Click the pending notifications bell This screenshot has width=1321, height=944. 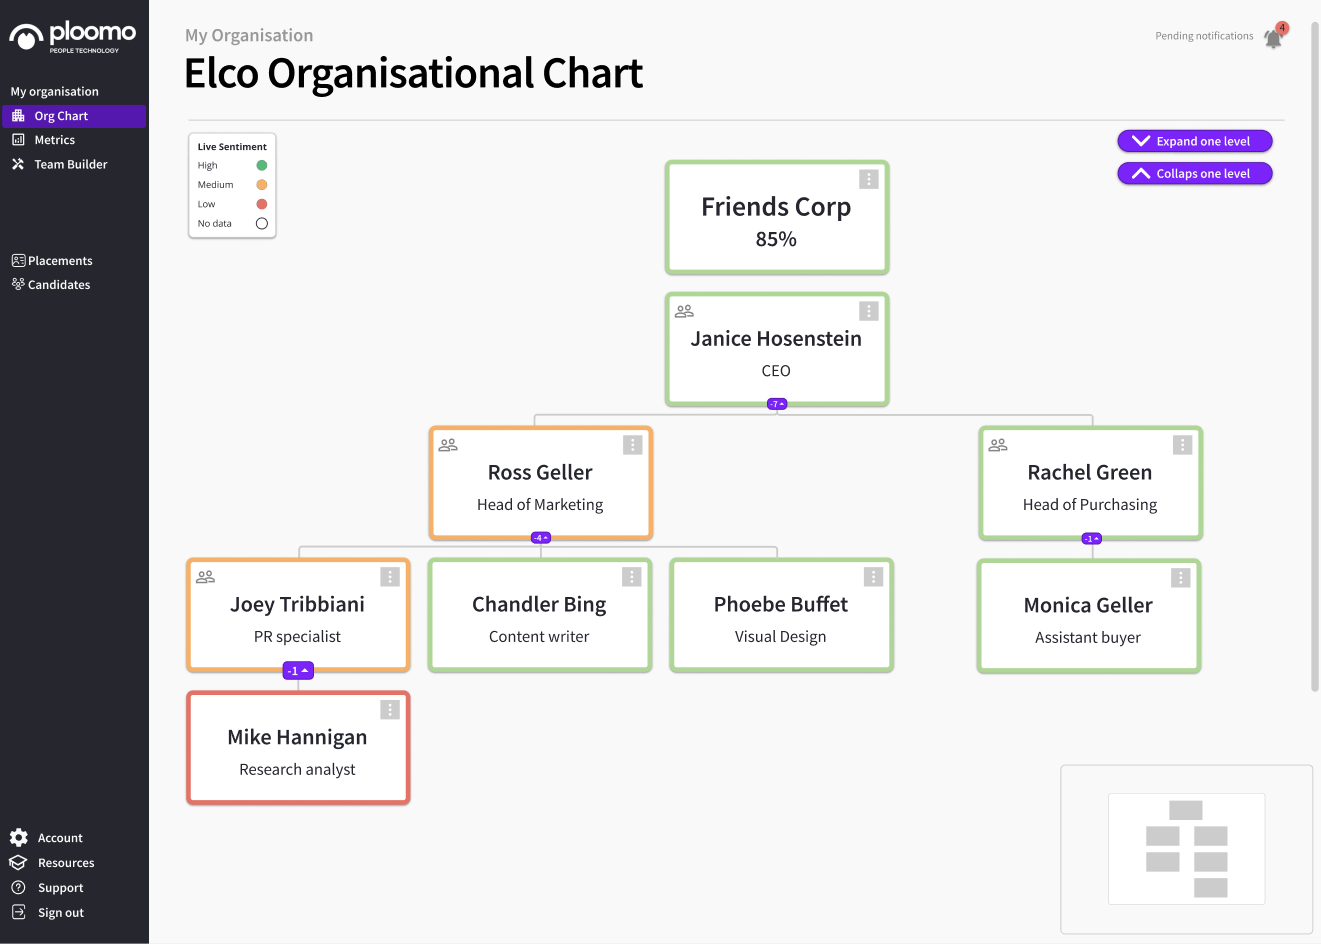[x=1272, y=36]
